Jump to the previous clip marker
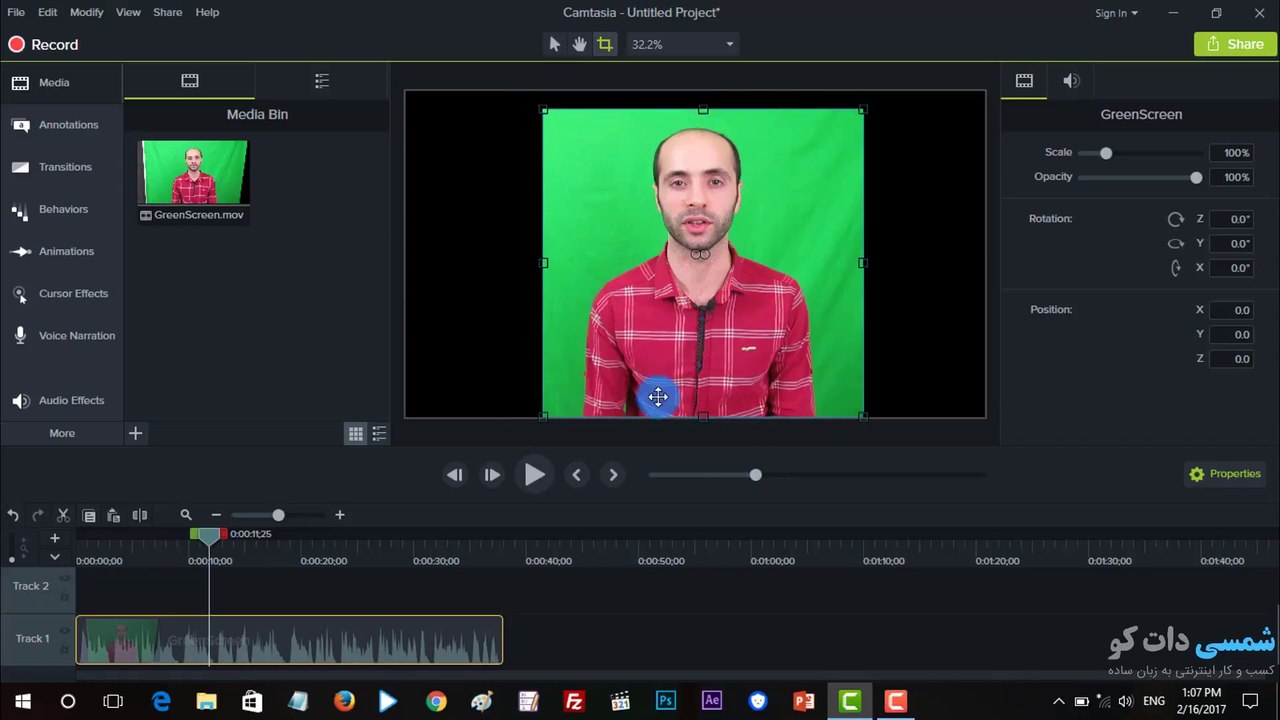 (576, 475)
